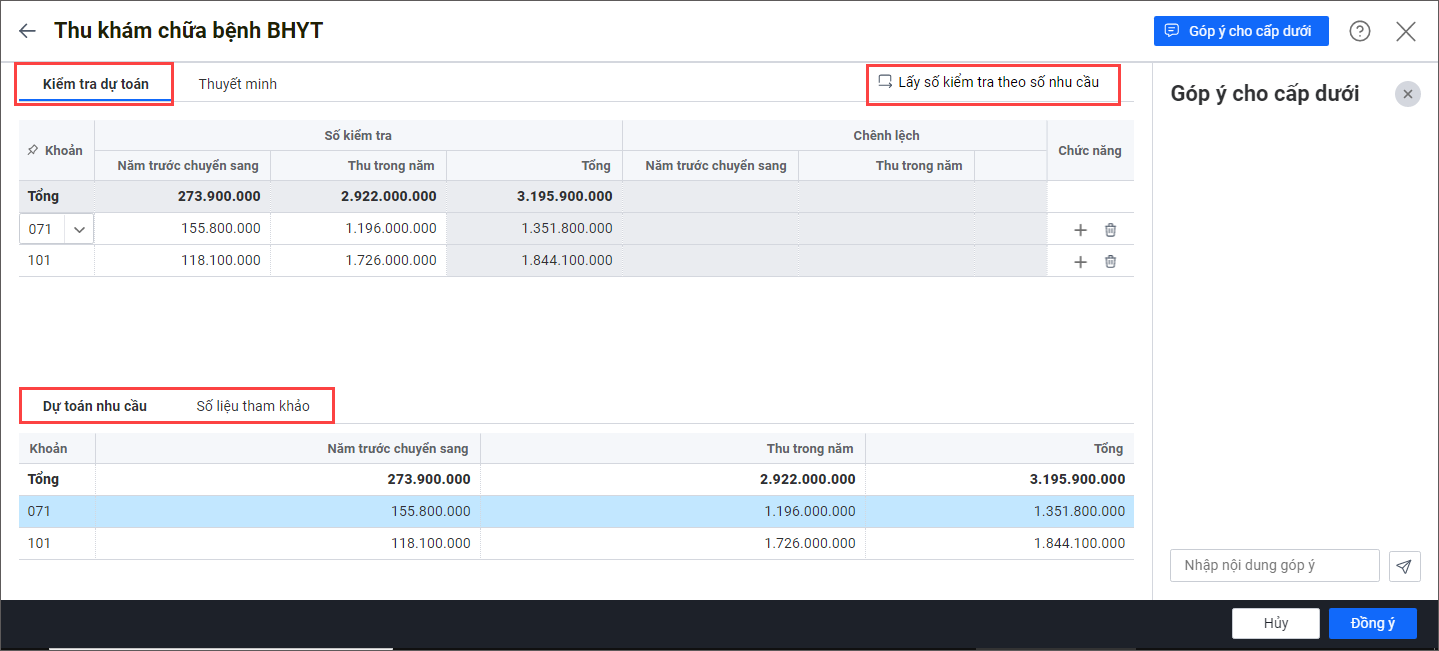The image size is (1439, 651).
Task: Toggle the pin icon in Khoản header
Action: tap(33, 151)
